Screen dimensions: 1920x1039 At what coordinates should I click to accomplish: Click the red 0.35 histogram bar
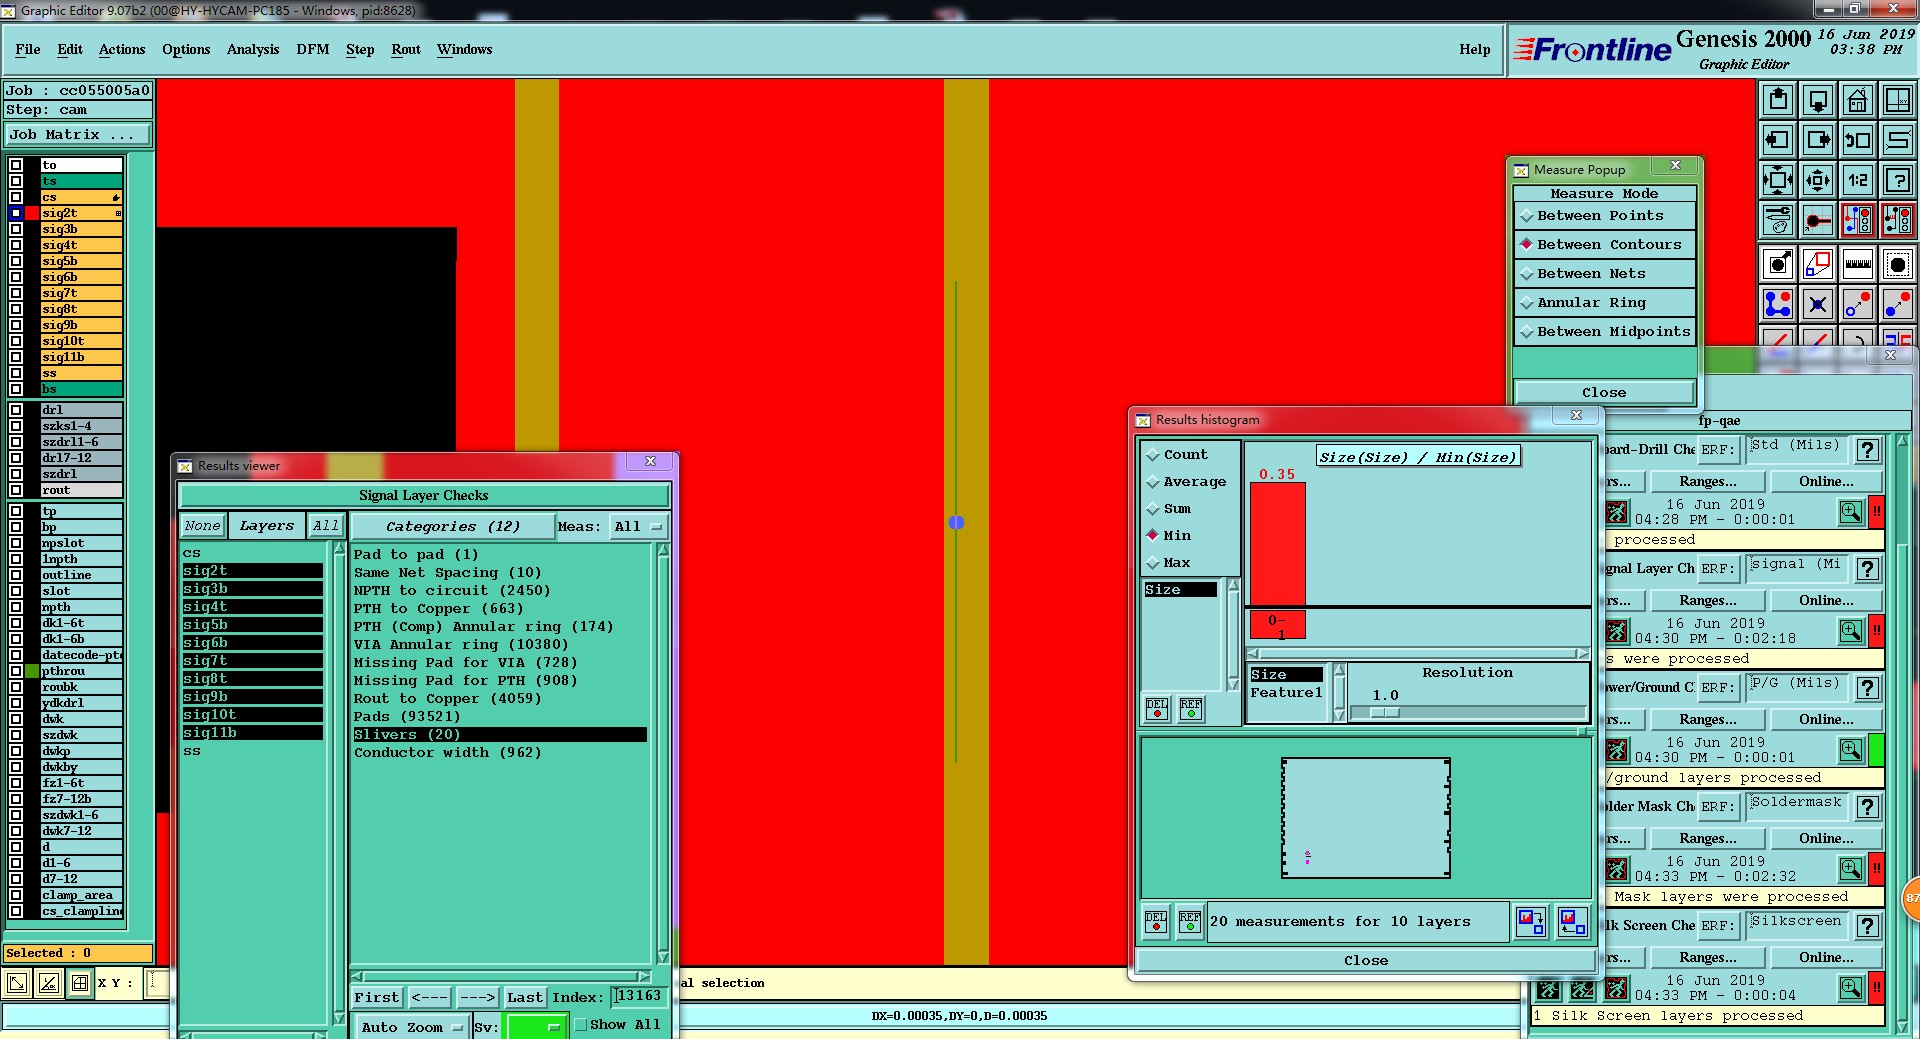click(x=1278, y=544)
